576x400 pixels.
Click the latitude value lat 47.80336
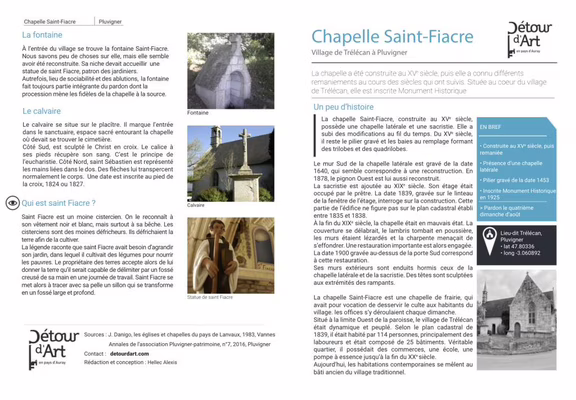pos(517,246)
